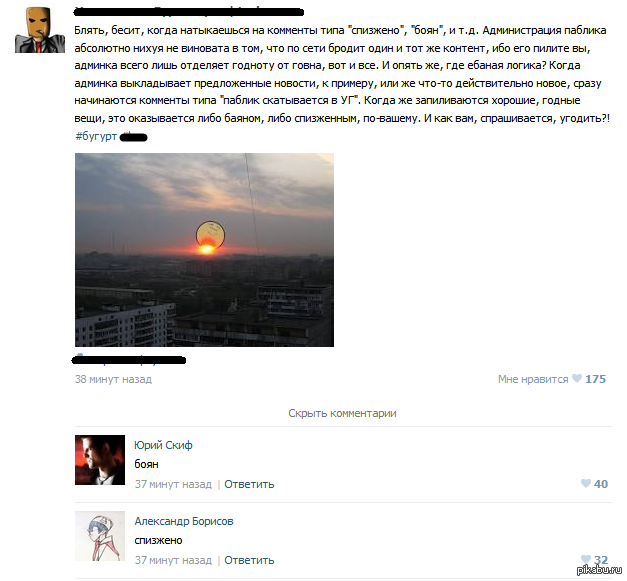Click the '38 минут назад' post timestamp
Viewport: 627px width, 581px height.
point(113,379)
